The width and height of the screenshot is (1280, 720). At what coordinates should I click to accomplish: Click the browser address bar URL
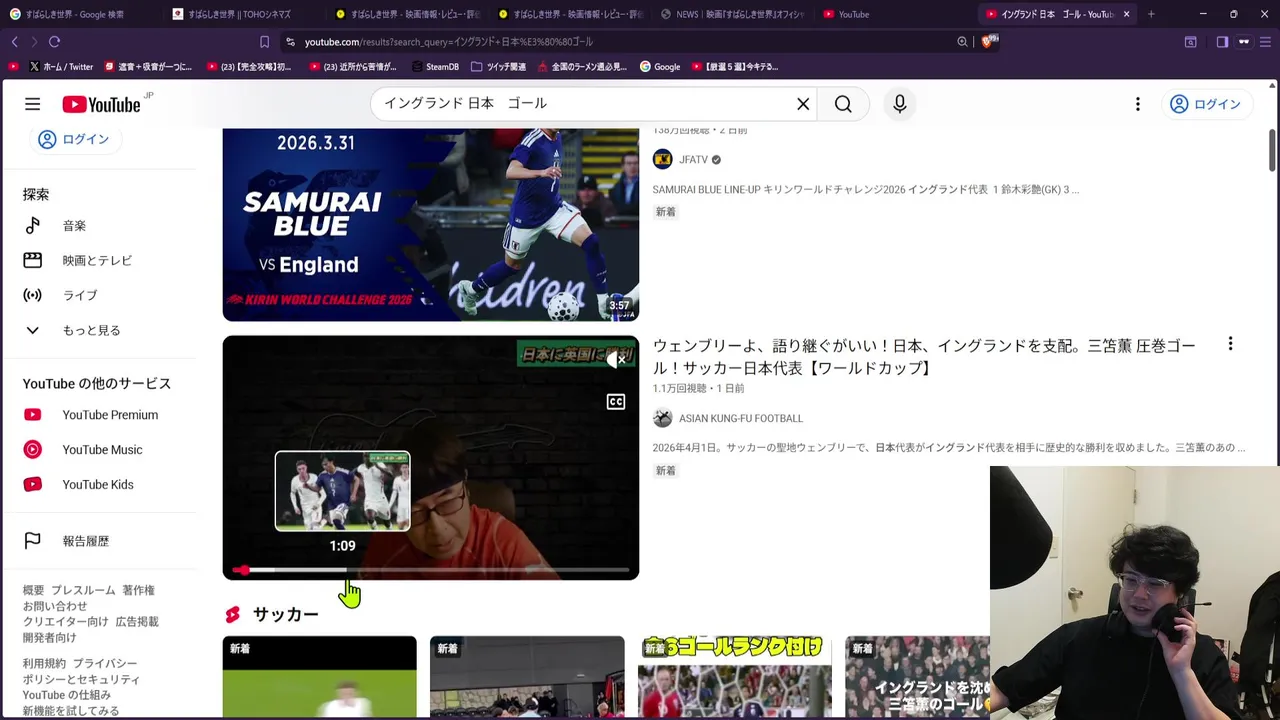click(449, 42)
